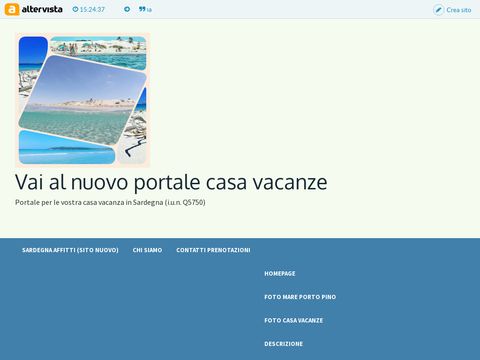This screenshot has width=480, height=360.
Task: Open the Descrizione menu item
Action: coord(284,344)
